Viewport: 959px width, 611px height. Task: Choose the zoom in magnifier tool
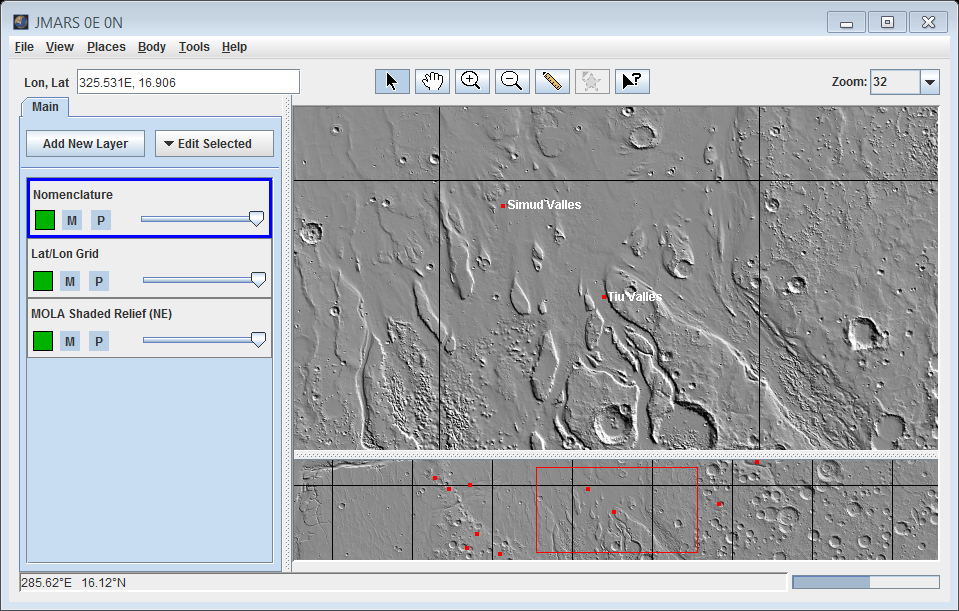pos(472,82)
